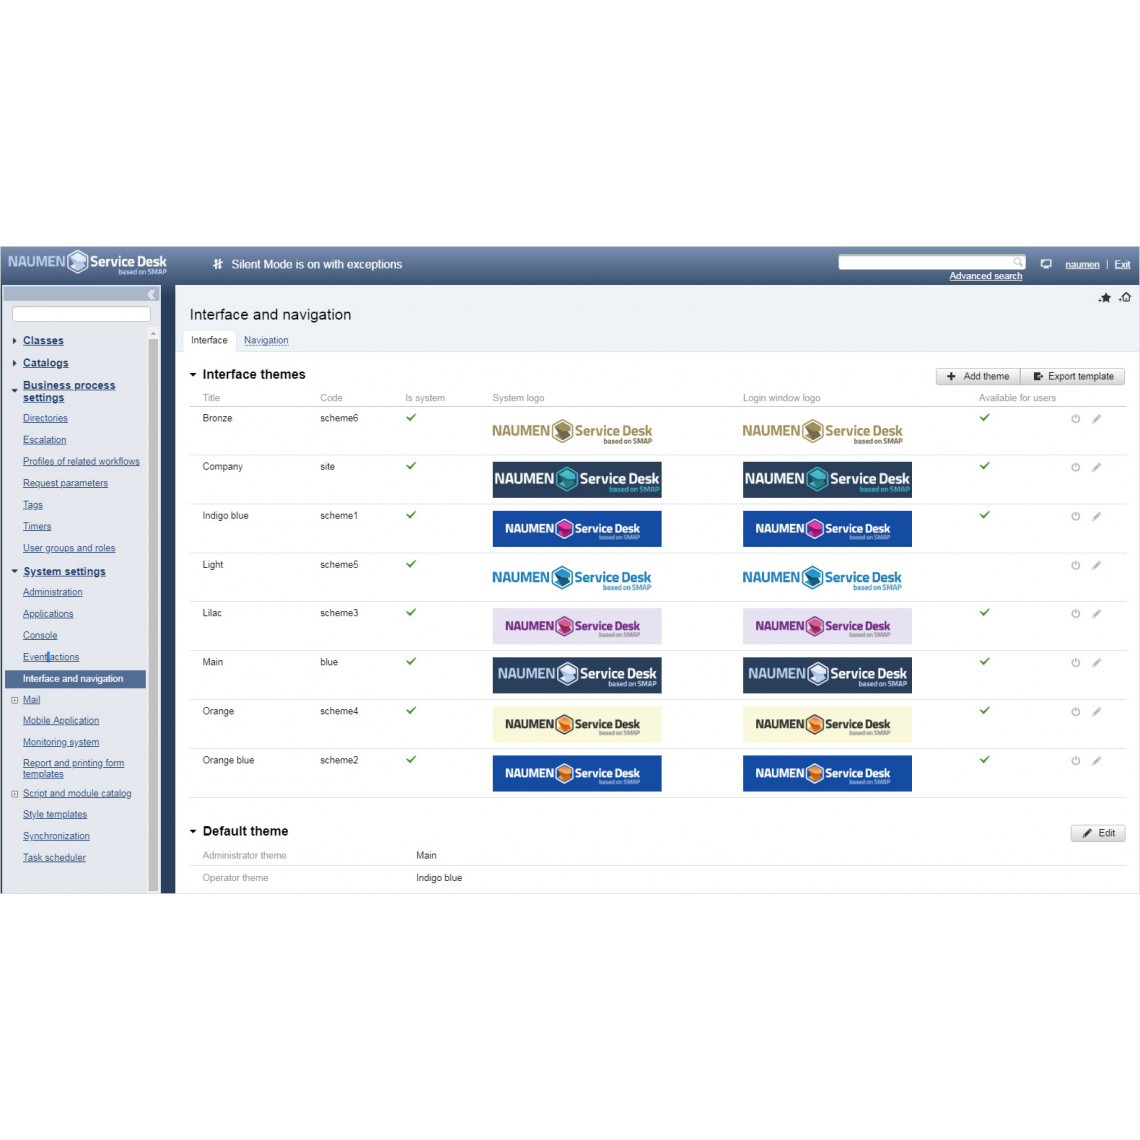Open the Mobile Application link

pyautogui.click(x=61, y=720)
